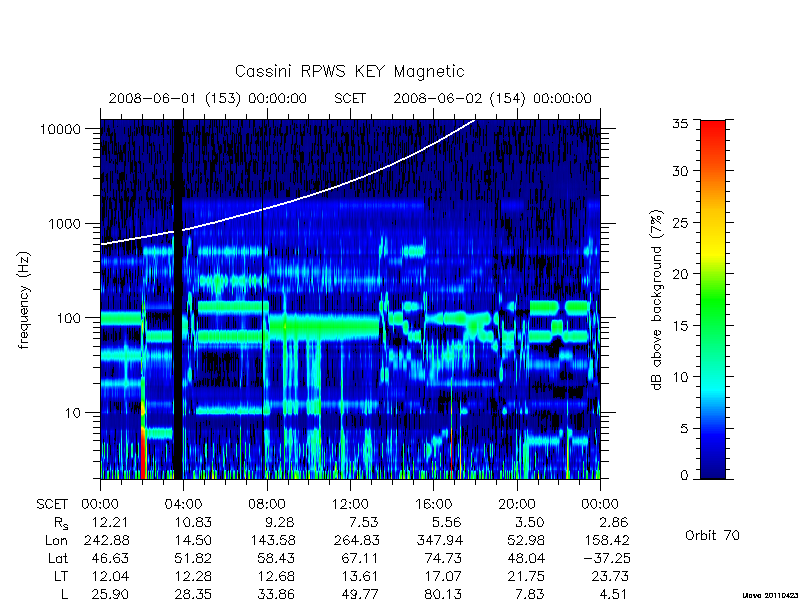Select the "12:00" time axis label

click(x=350, y=505)
